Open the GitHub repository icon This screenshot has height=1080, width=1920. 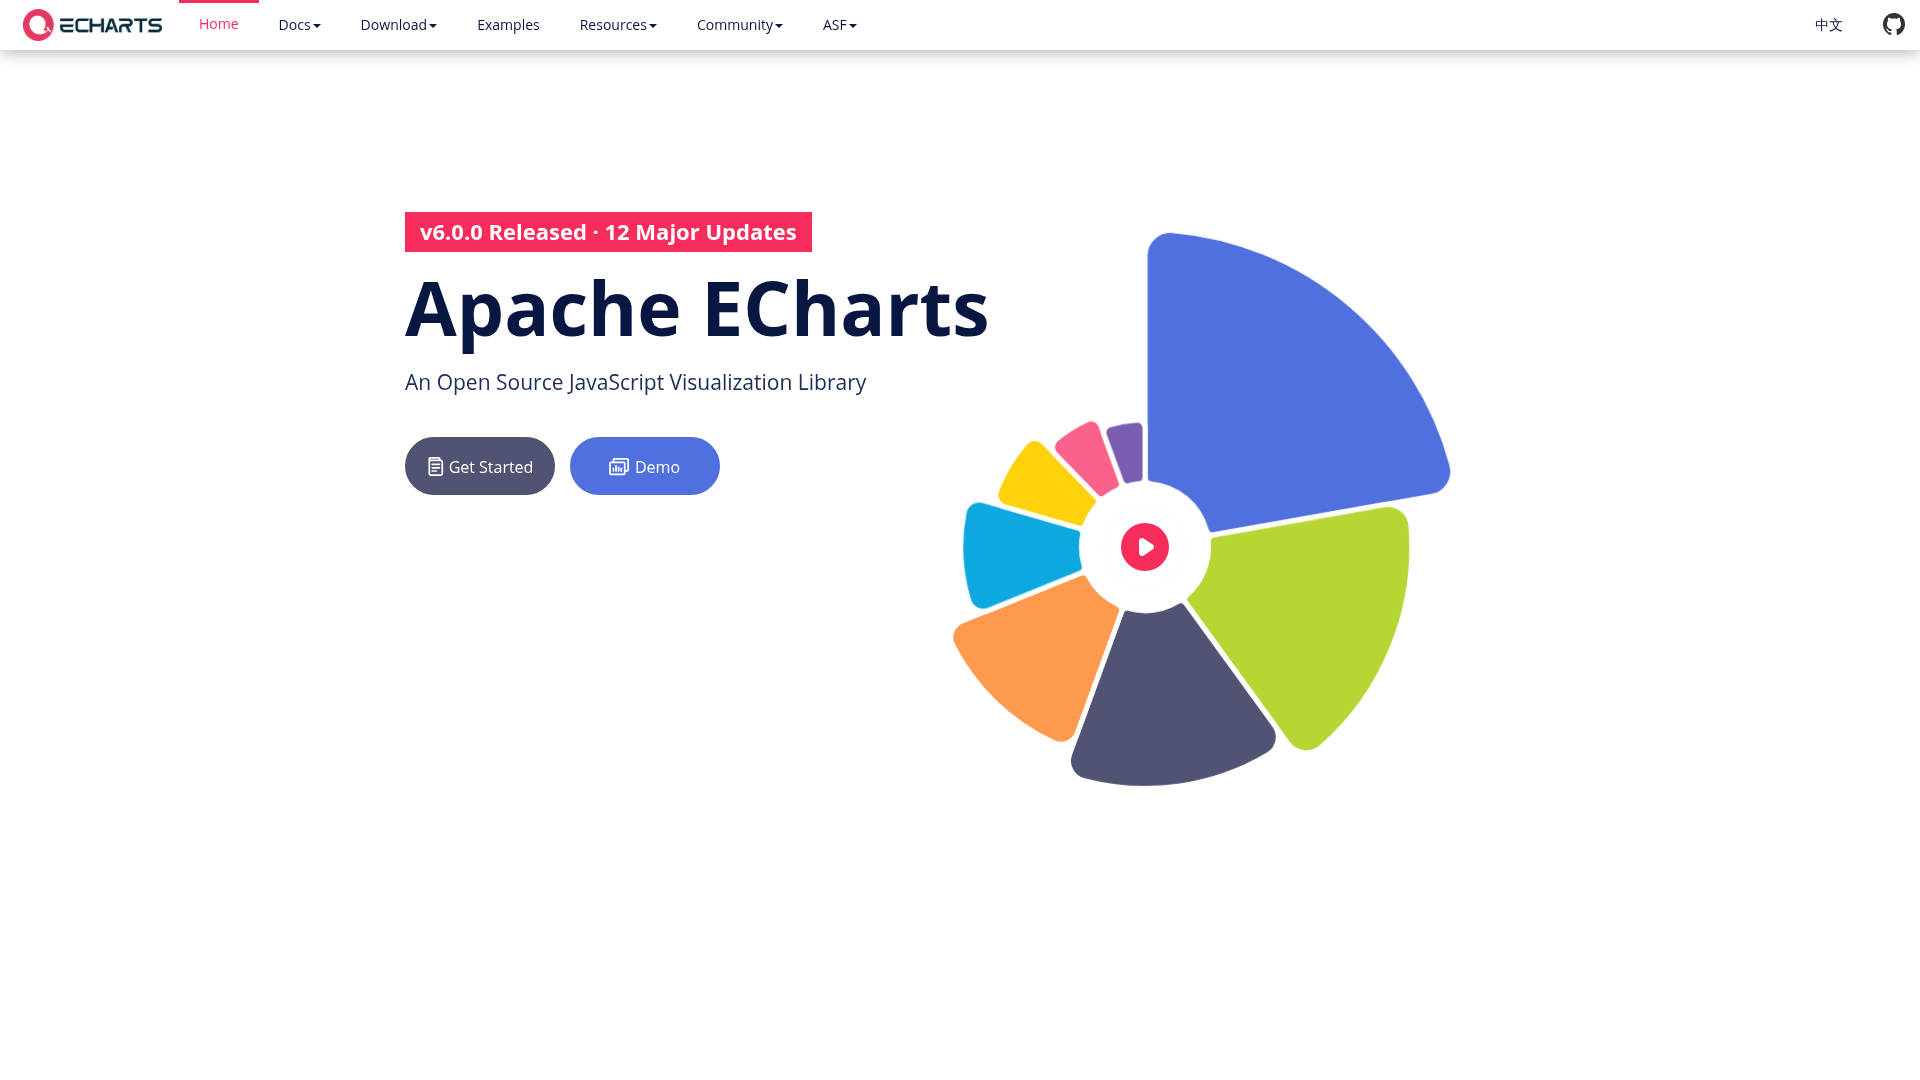tap(1892, 24)
